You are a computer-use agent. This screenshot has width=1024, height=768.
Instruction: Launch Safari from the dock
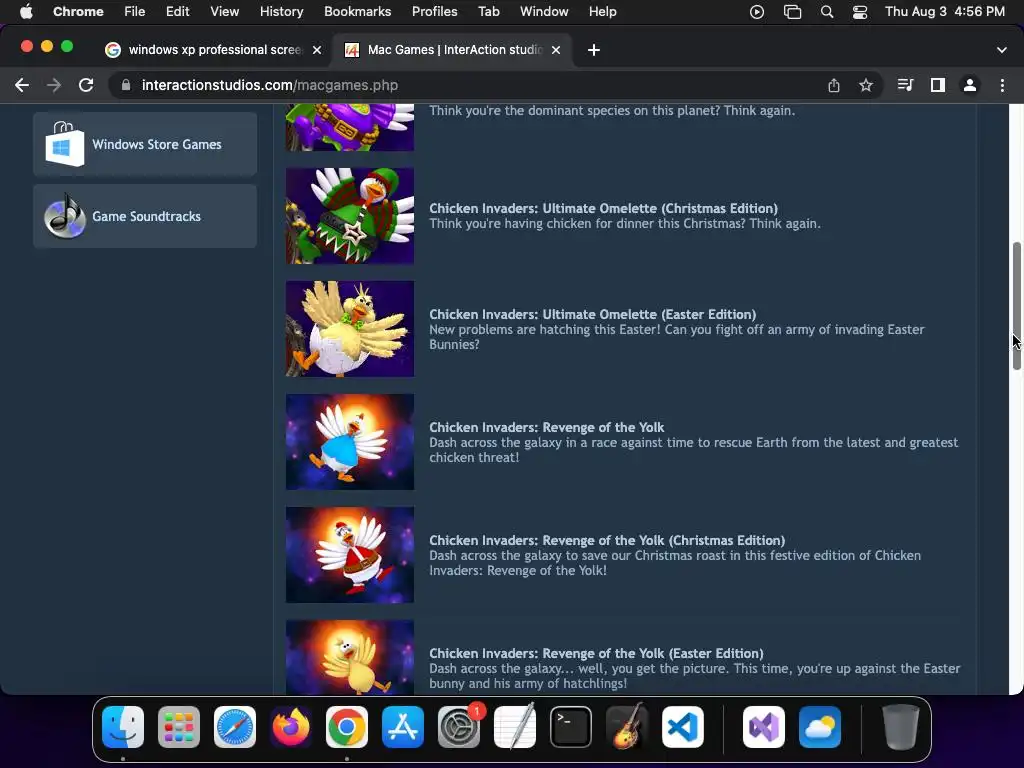(x=235, y=727)
